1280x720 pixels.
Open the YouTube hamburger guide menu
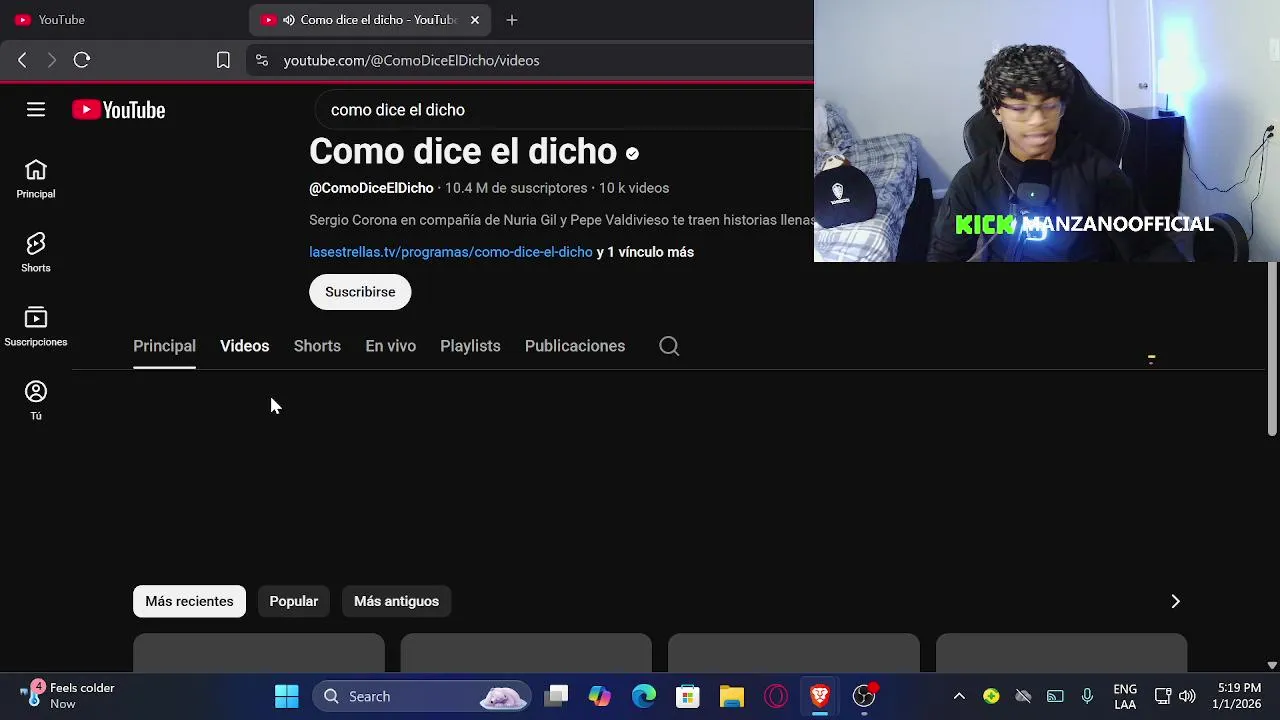(x=36, y=110)
